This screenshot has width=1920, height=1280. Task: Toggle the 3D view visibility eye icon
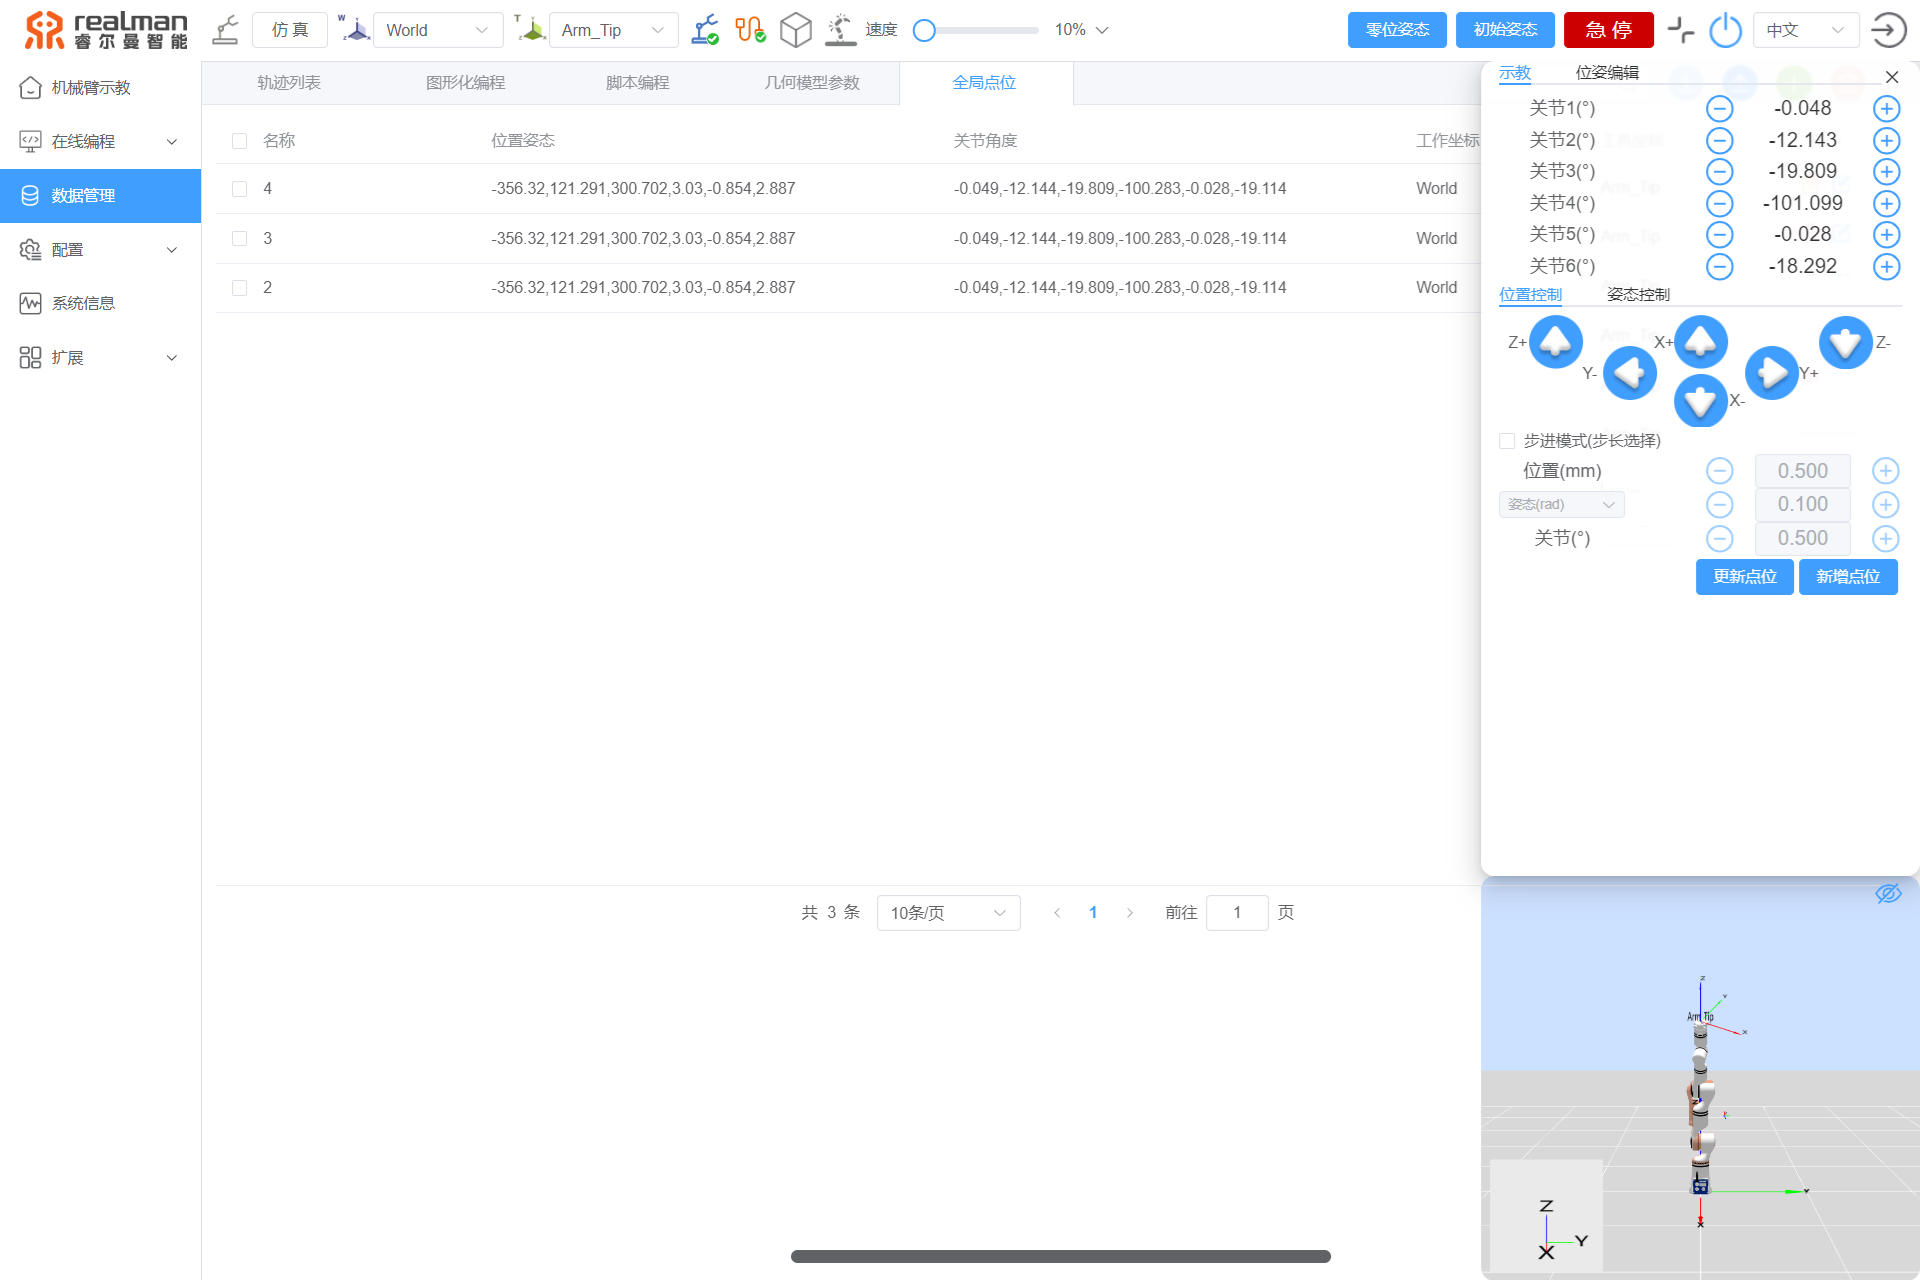(1889, 893)
